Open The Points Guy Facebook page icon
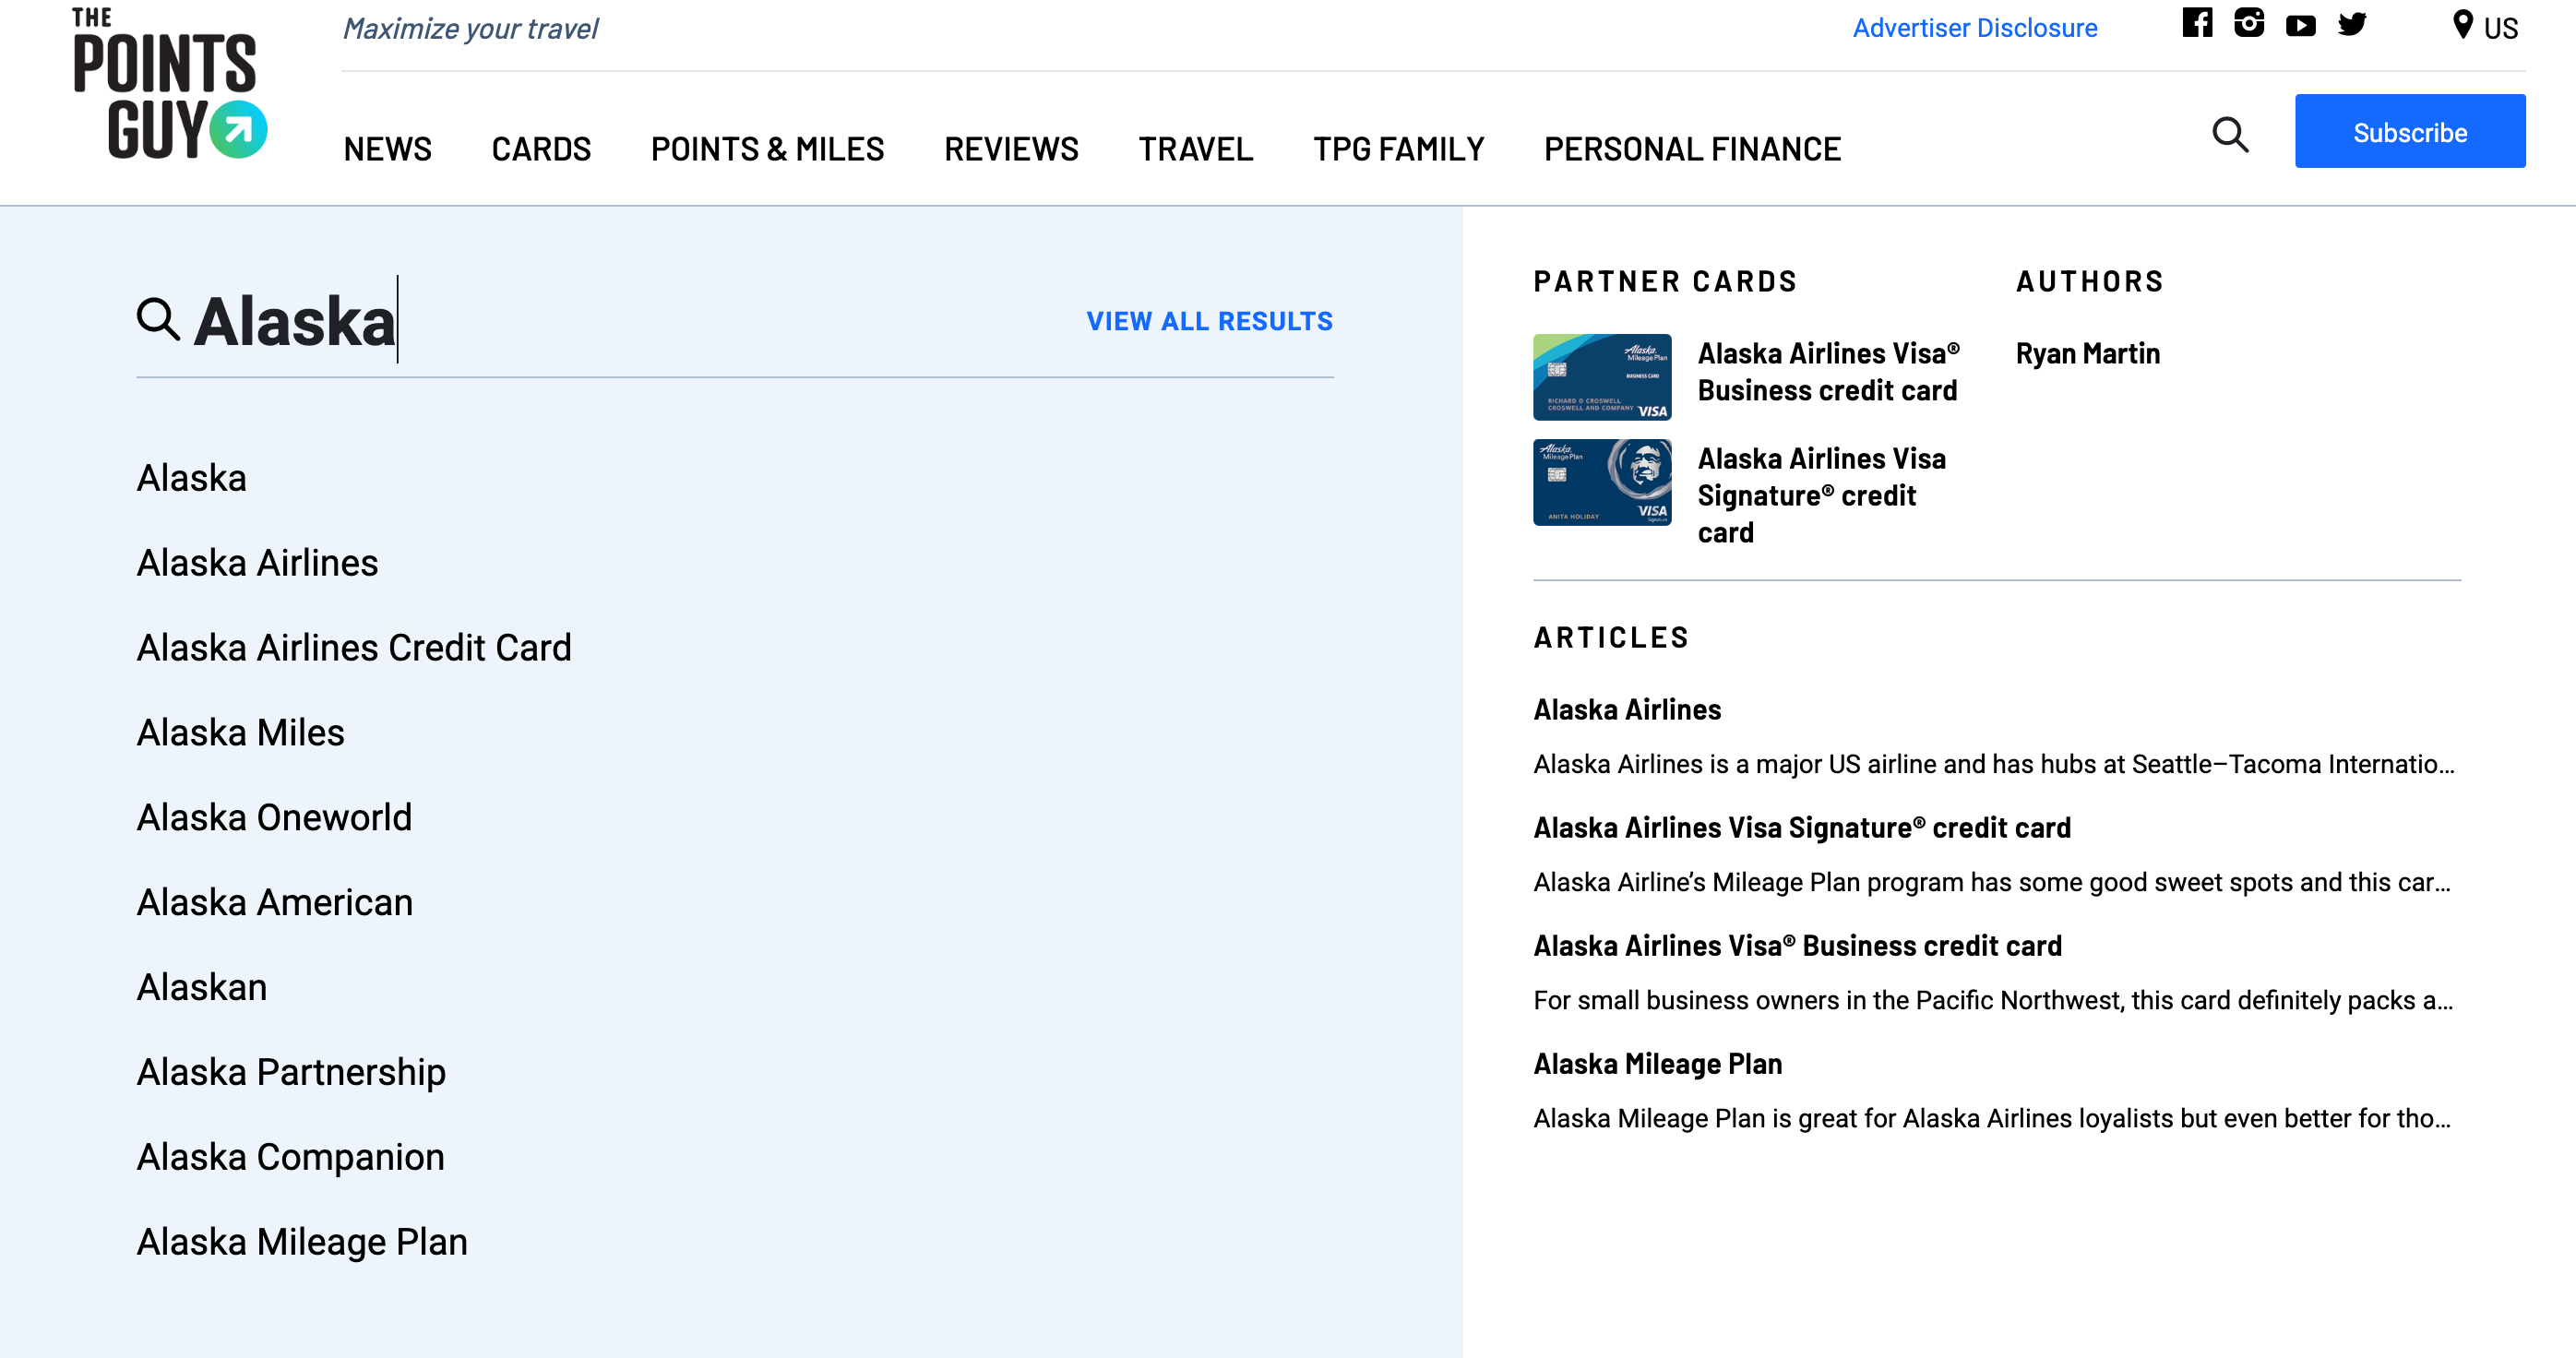 click(2197, 23)
